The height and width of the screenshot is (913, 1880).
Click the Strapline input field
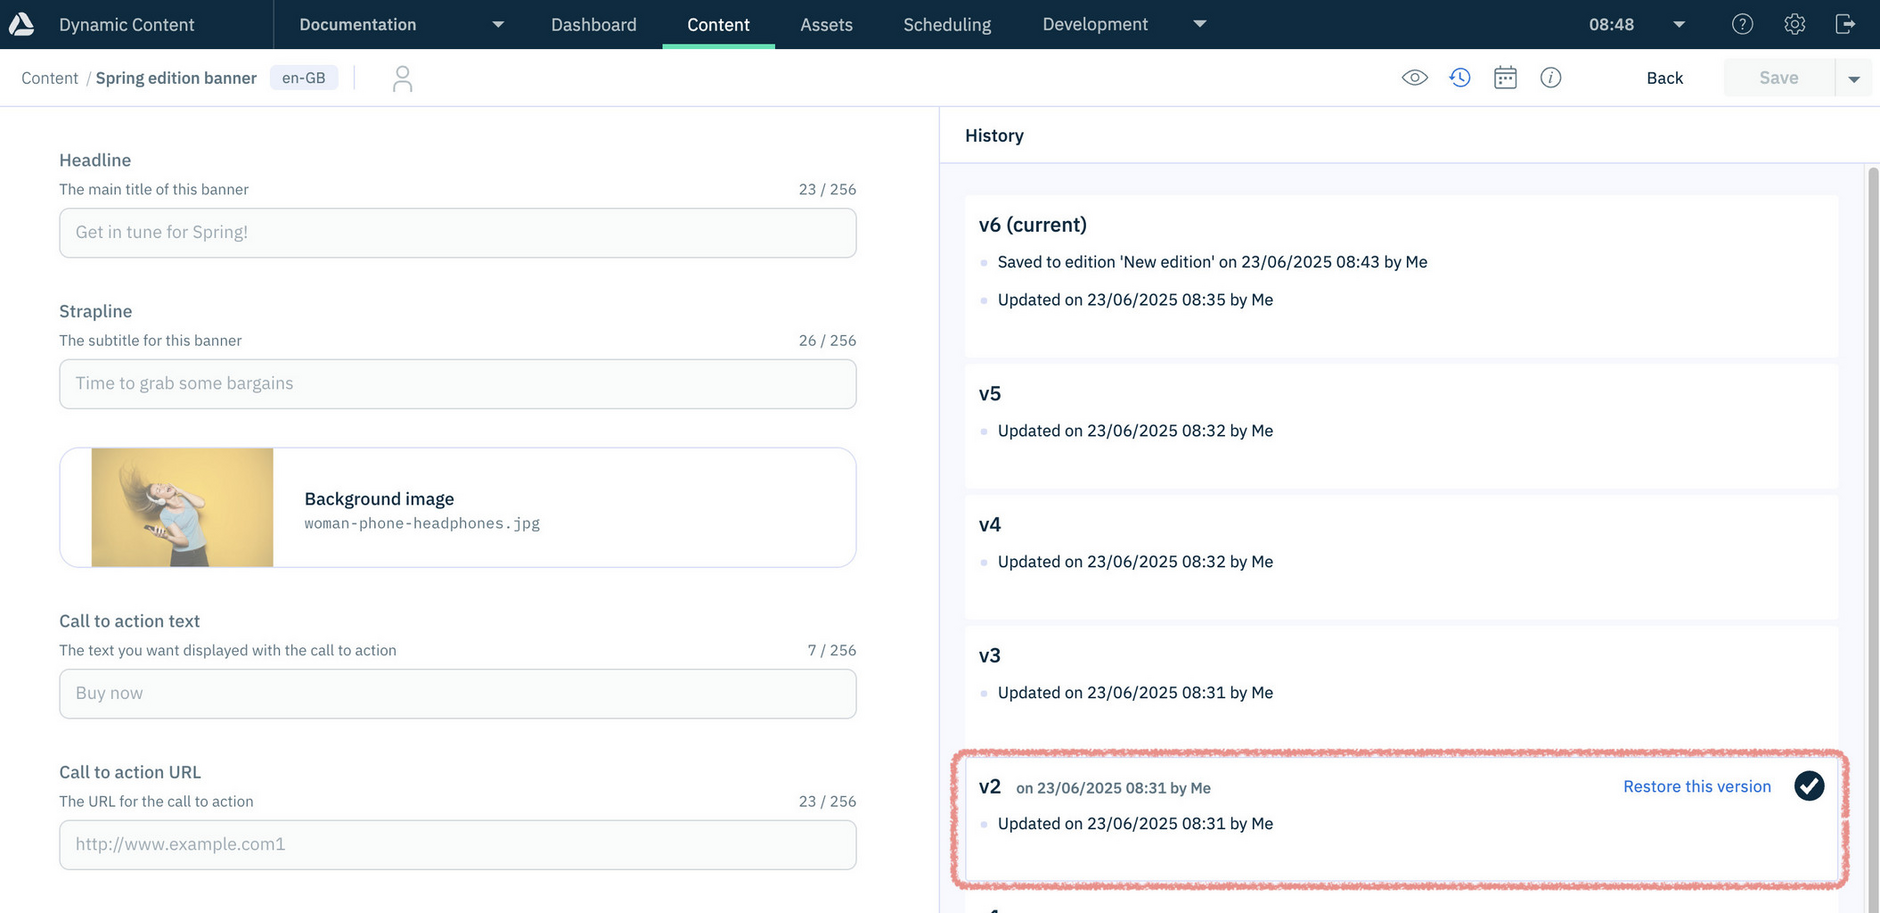click(x=458, y=384)
